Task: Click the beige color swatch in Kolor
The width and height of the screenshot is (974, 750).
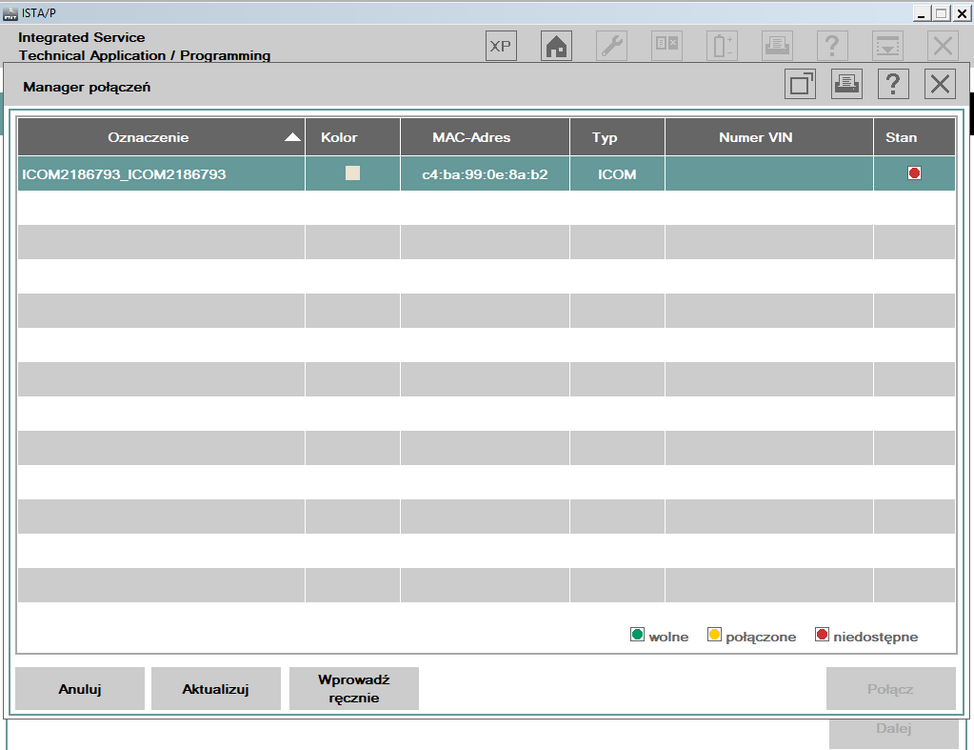Action: point(353,173)
